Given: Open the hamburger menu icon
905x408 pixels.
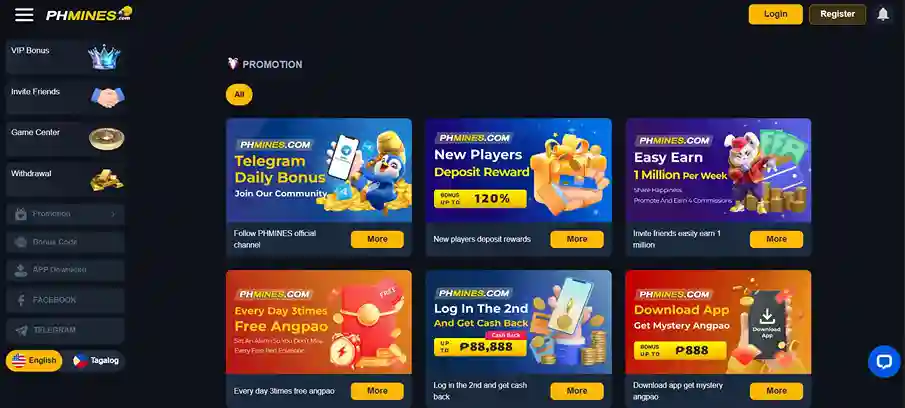Looking at the screenshot, I should 24,15.
